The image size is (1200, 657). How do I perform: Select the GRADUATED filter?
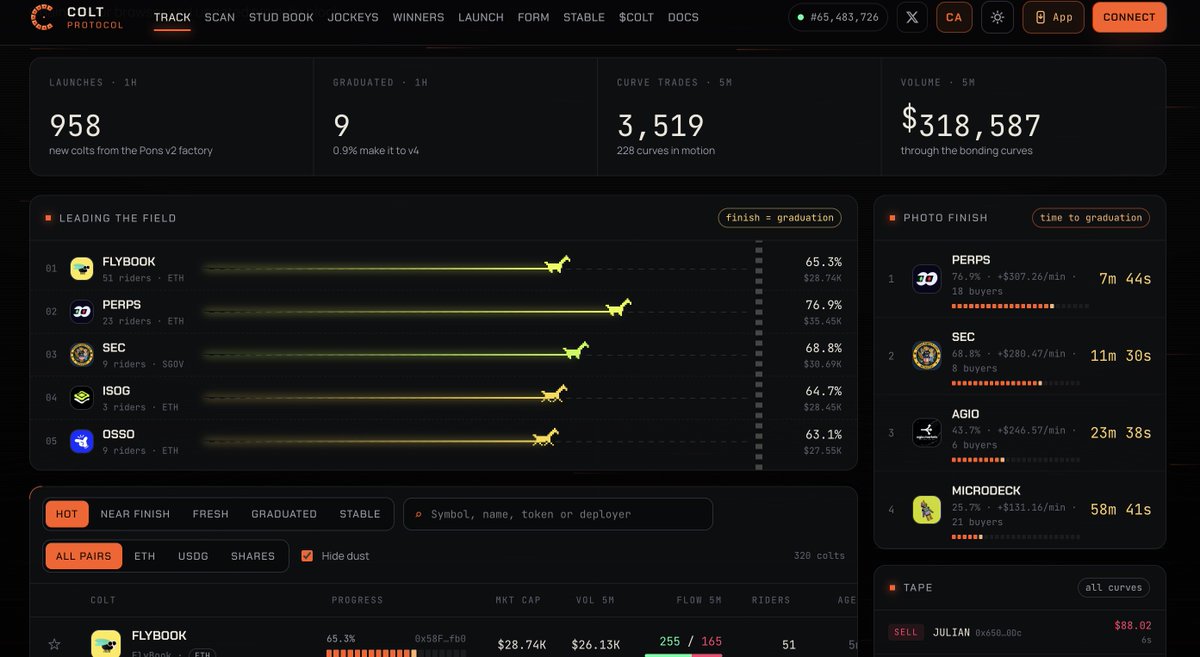[x=284, y=514]
